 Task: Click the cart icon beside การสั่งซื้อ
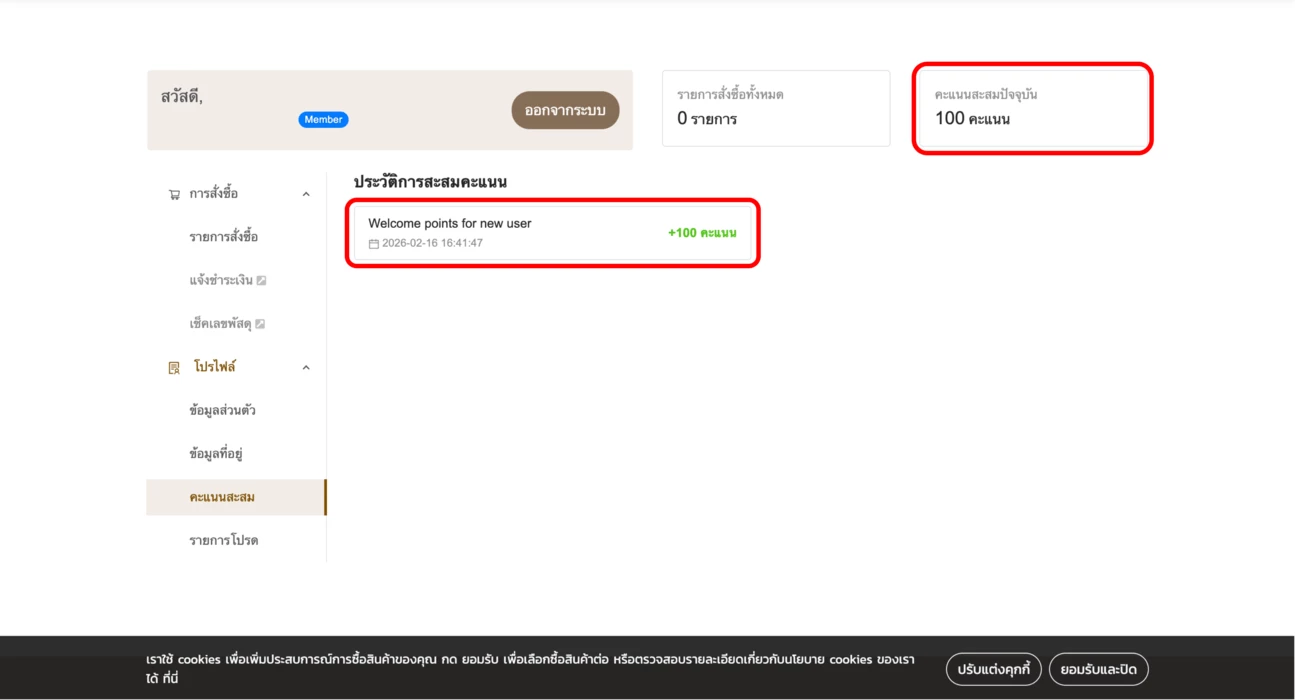point(174,194)
